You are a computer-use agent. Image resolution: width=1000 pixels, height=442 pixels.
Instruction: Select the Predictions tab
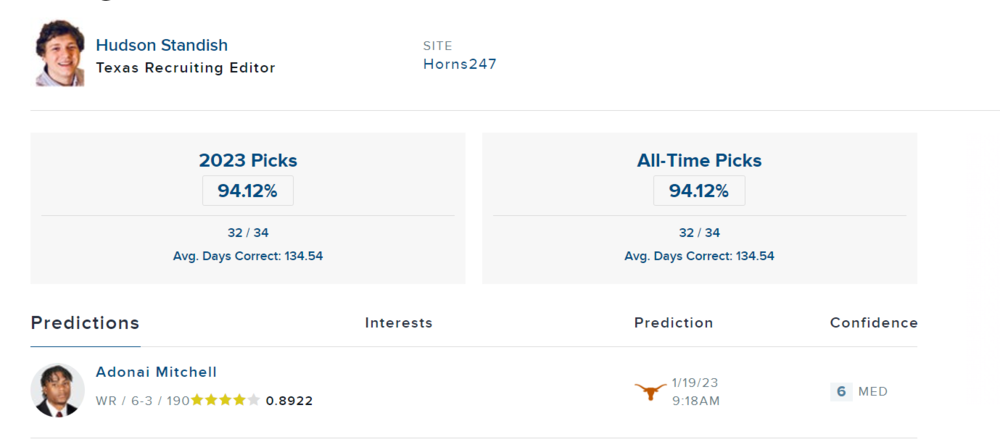[x=85, y=323]
